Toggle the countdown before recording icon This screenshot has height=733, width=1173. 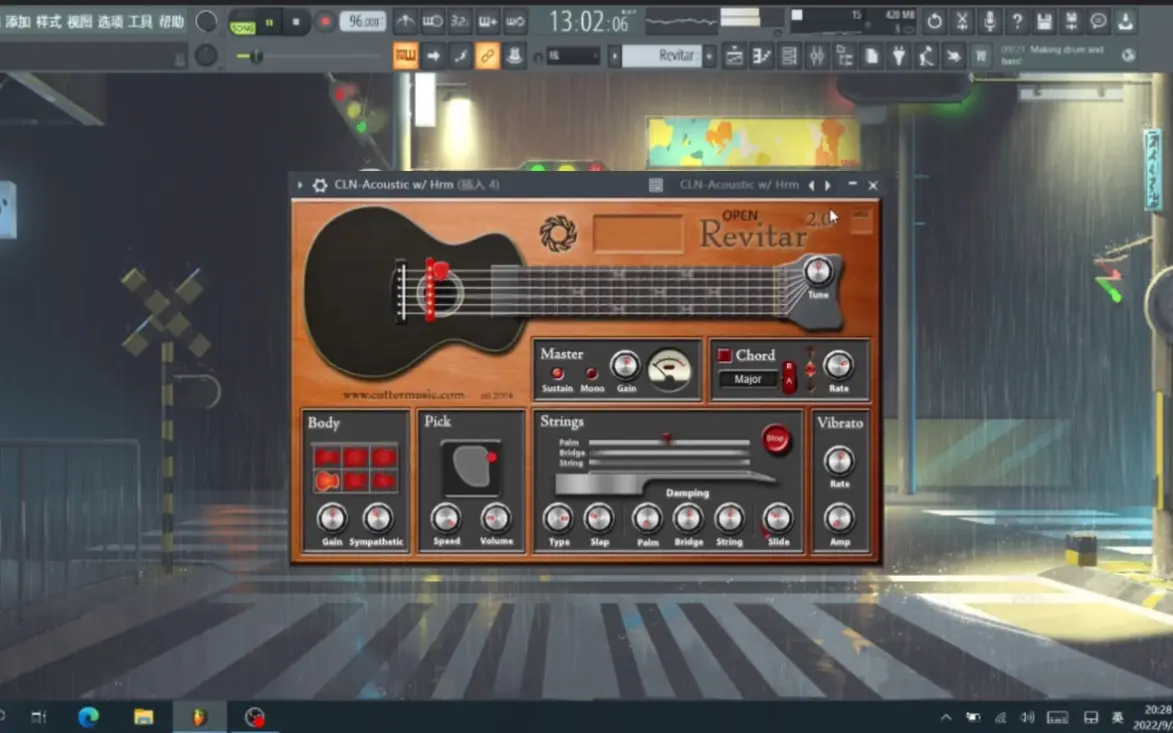click(460, 22)
